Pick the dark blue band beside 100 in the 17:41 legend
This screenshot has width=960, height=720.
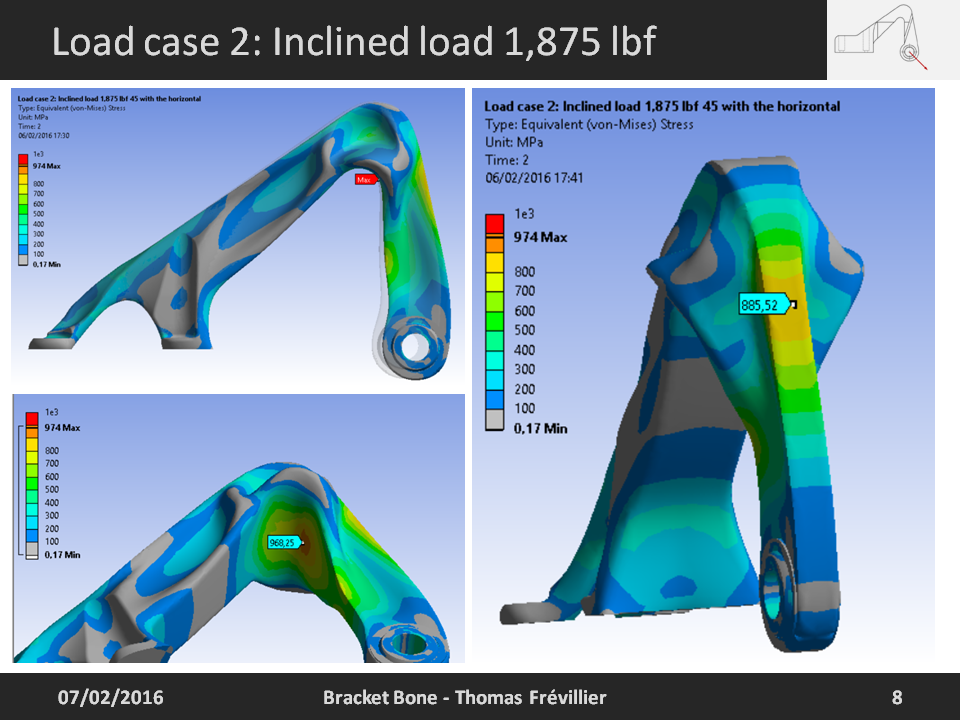[495, 400]
